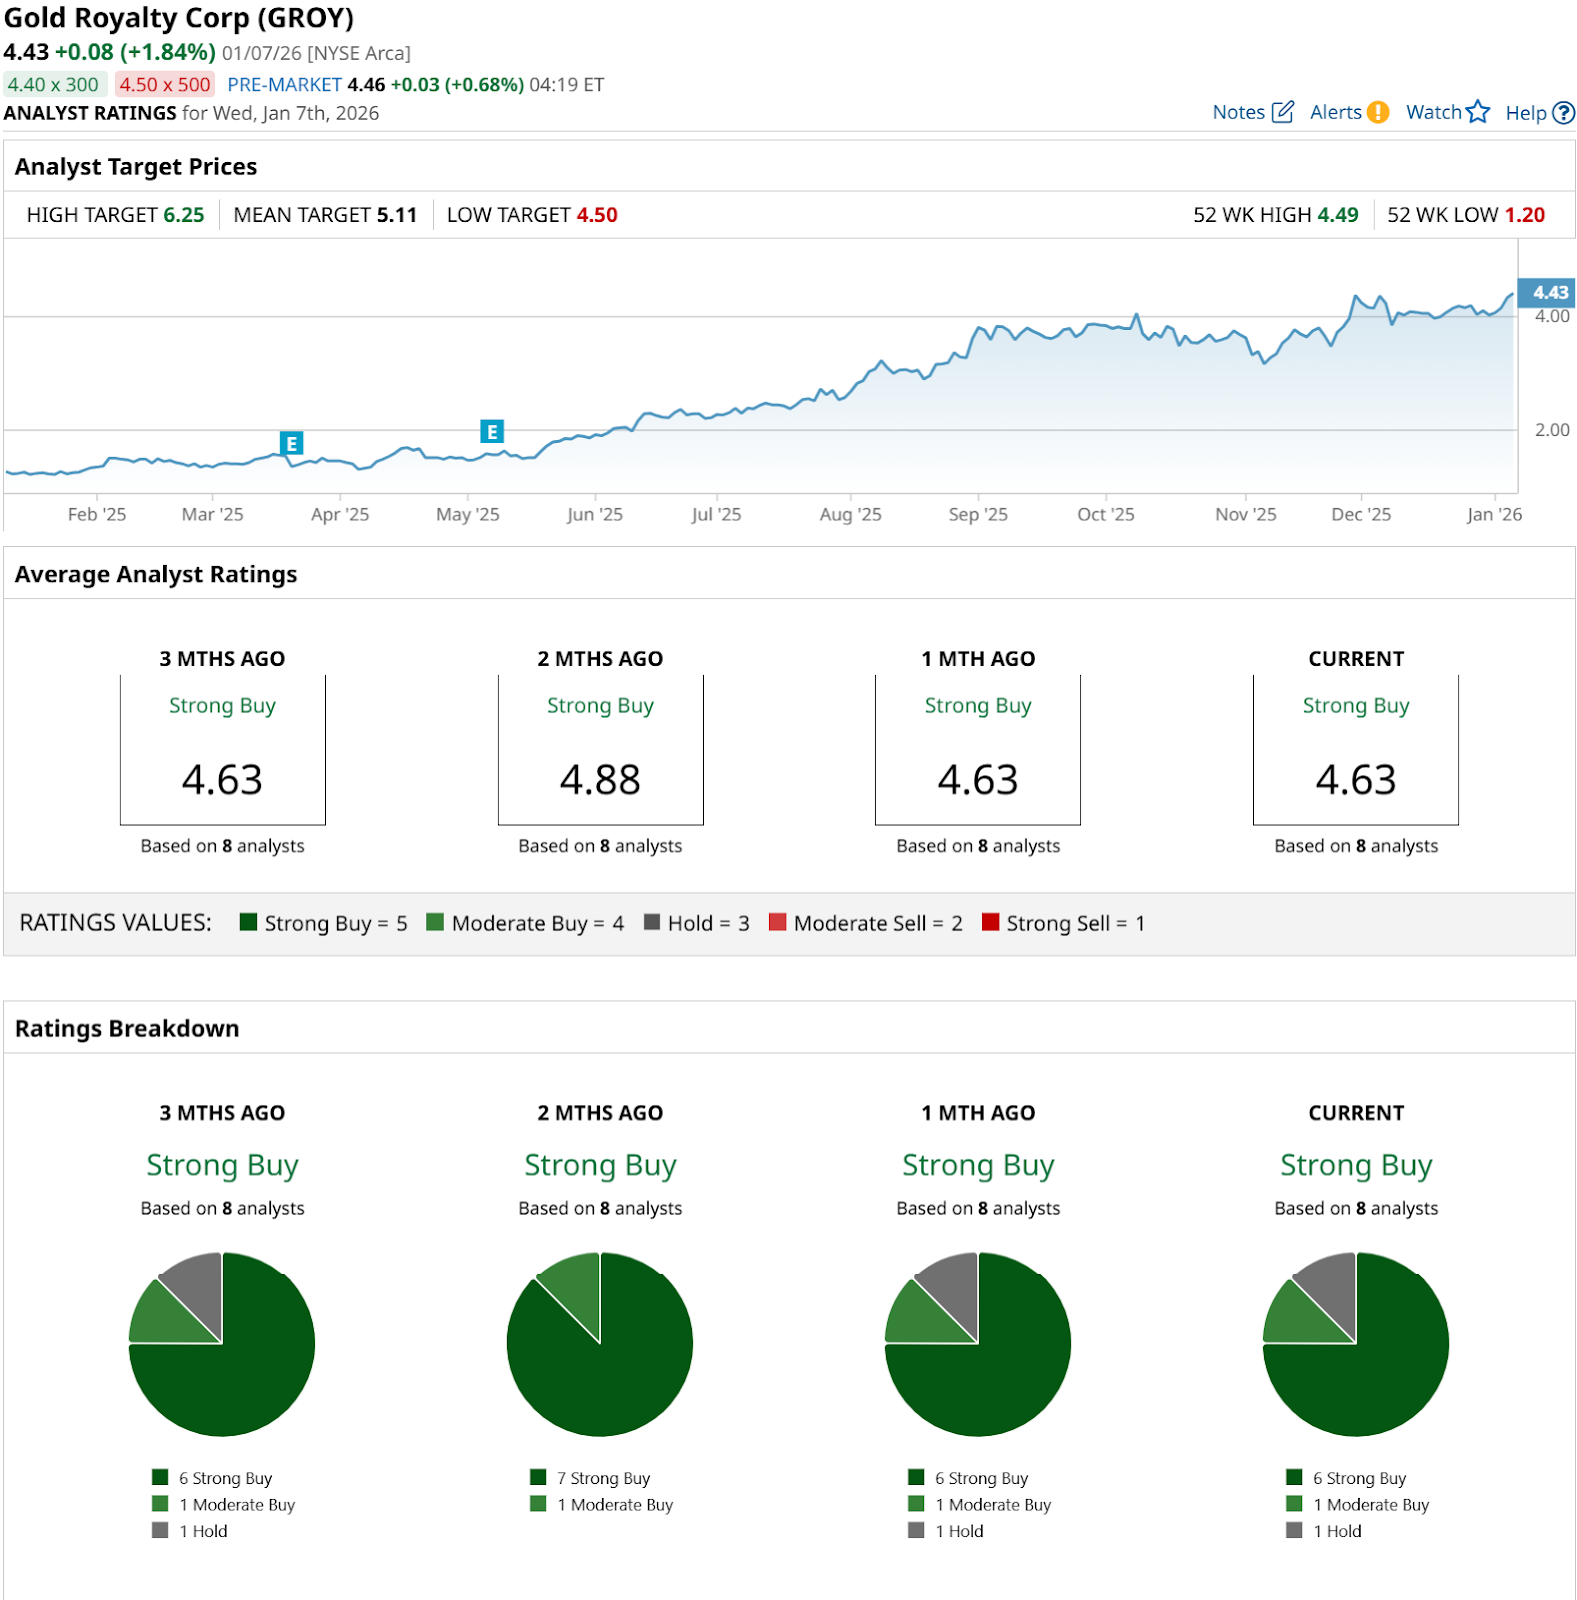Click the 2 MTHS AGO 4.88 rating box
The width and height of the screenshot is (1577, 1600).
click(x=600, y=750)
